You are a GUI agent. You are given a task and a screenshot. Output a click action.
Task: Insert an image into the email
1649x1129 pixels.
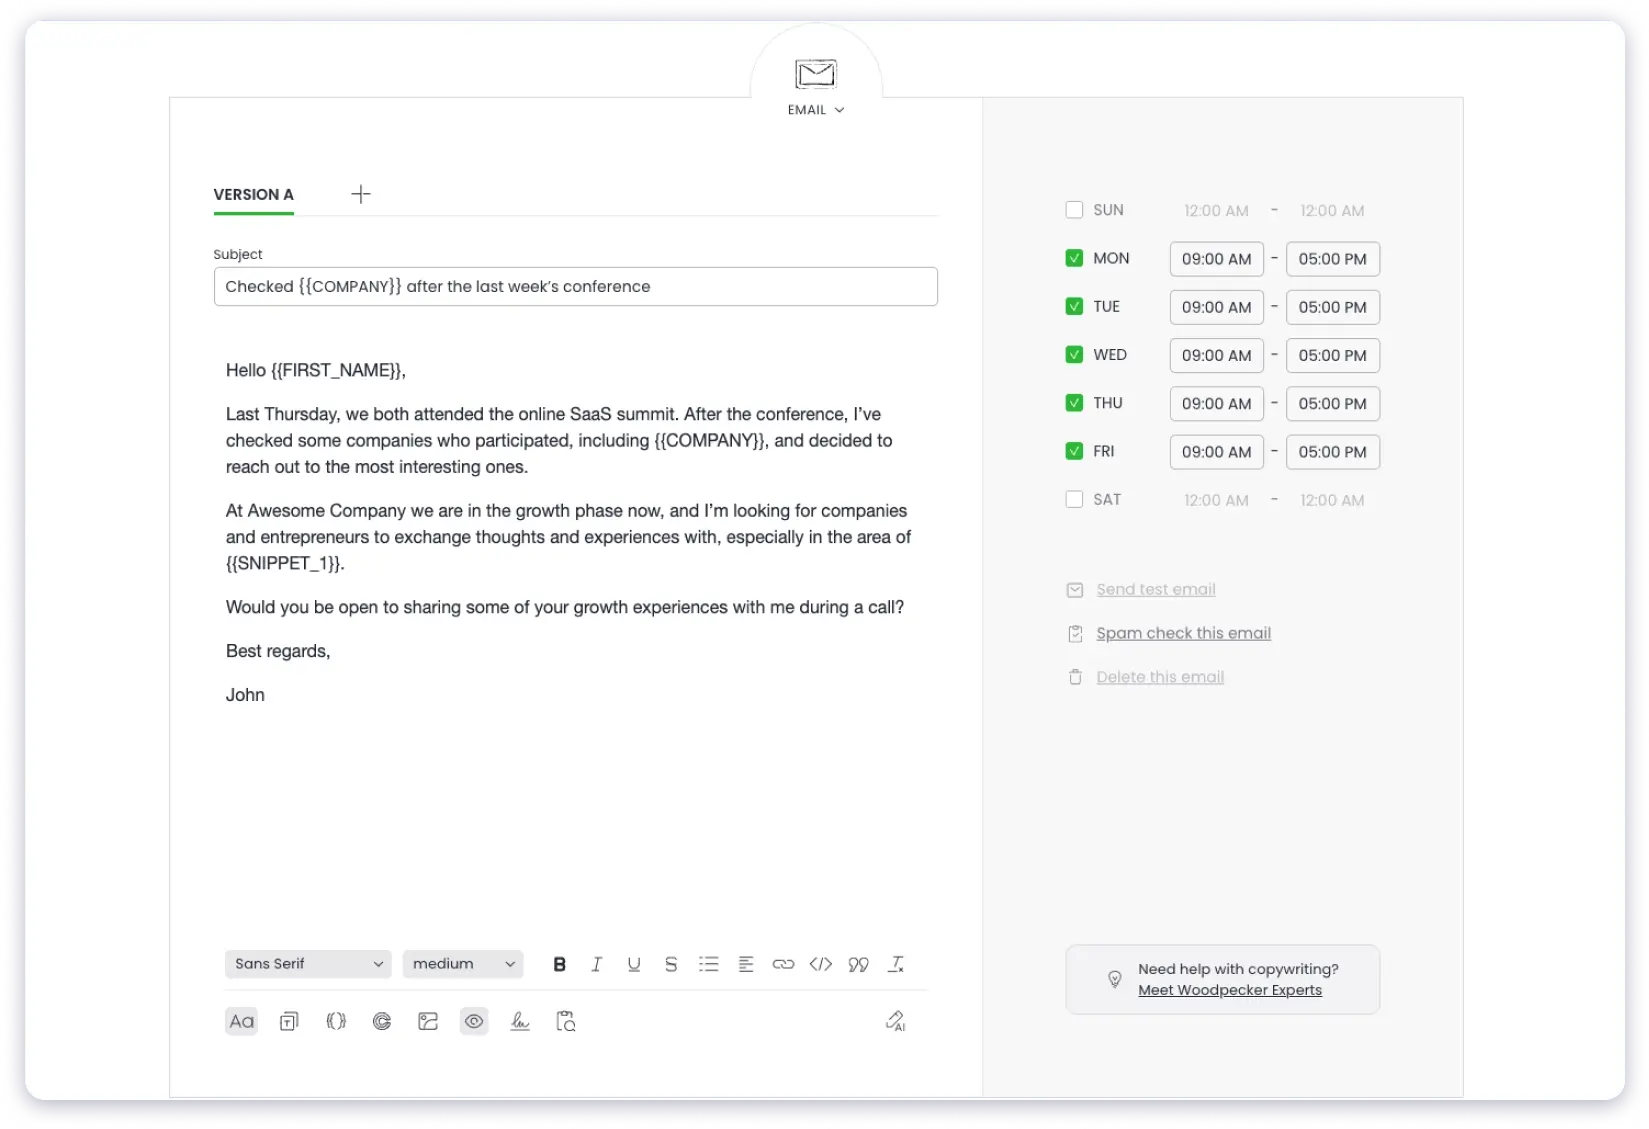pyautogui.click(x=428, y=1021)
